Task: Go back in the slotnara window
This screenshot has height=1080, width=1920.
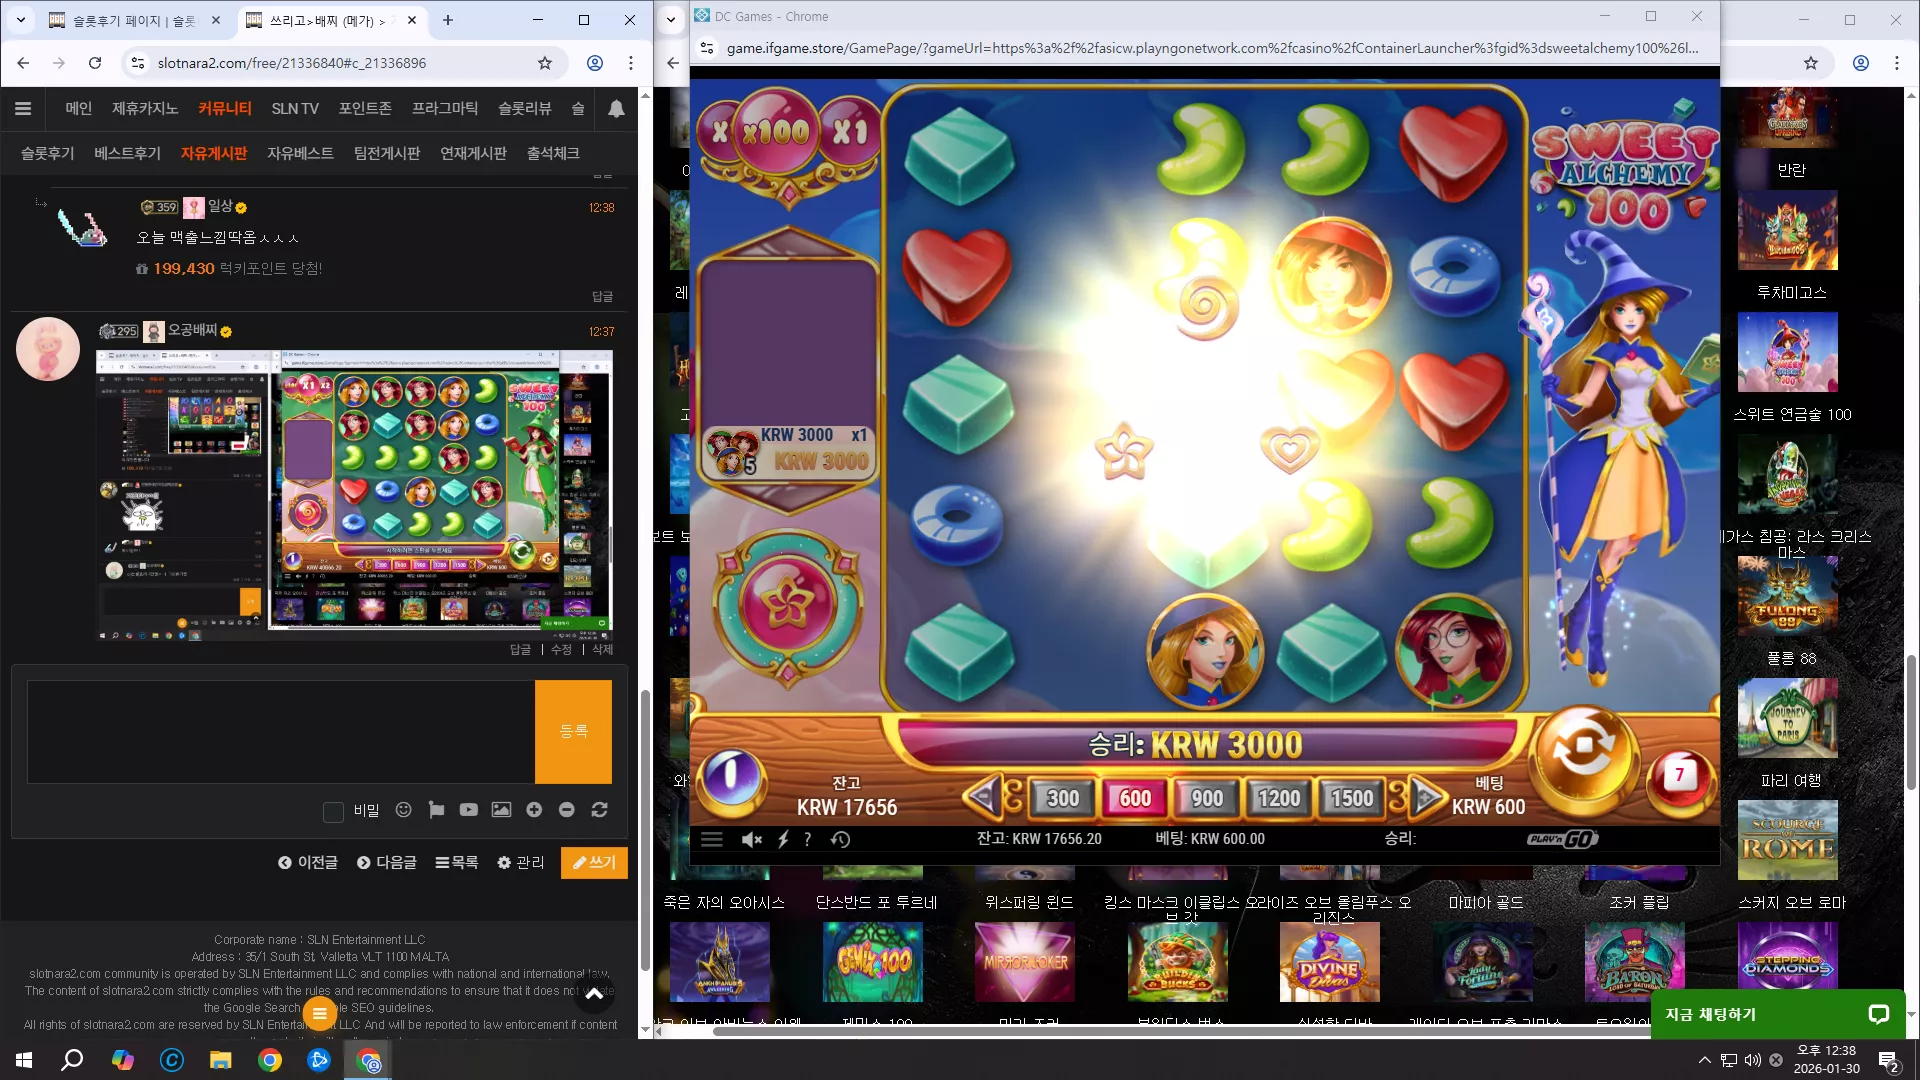Action: click(x=23, y=63)
